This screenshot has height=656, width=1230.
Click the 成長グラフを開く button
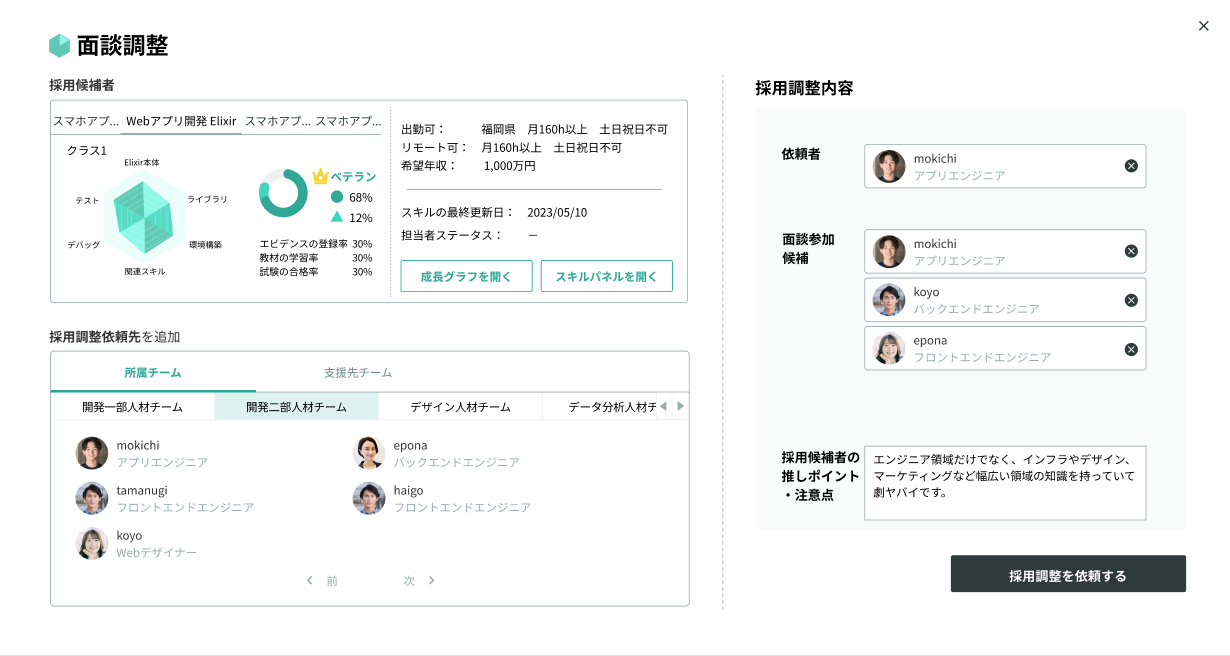466,276
